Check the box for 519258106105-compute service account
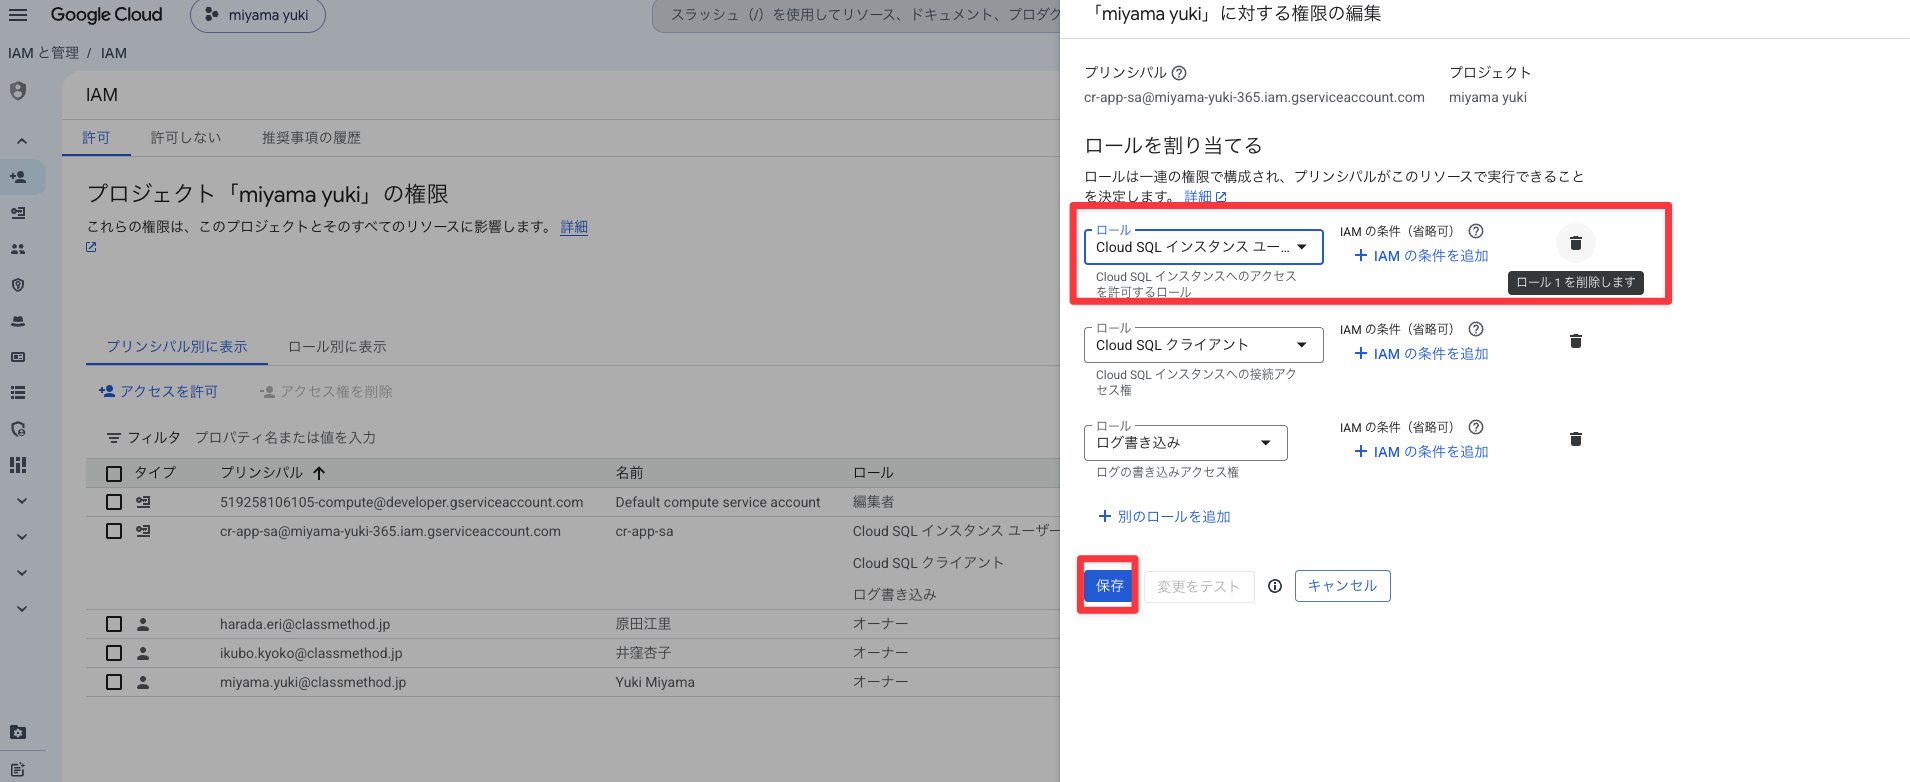The image size is (1910, 782). (x=114, y=502)
